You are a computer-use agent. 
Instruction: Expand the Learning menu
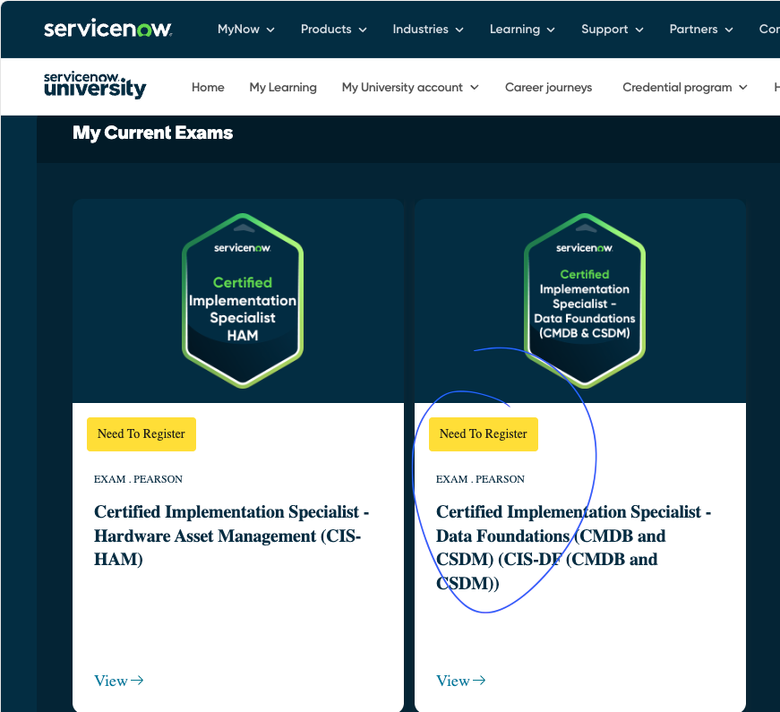[522, 29]
